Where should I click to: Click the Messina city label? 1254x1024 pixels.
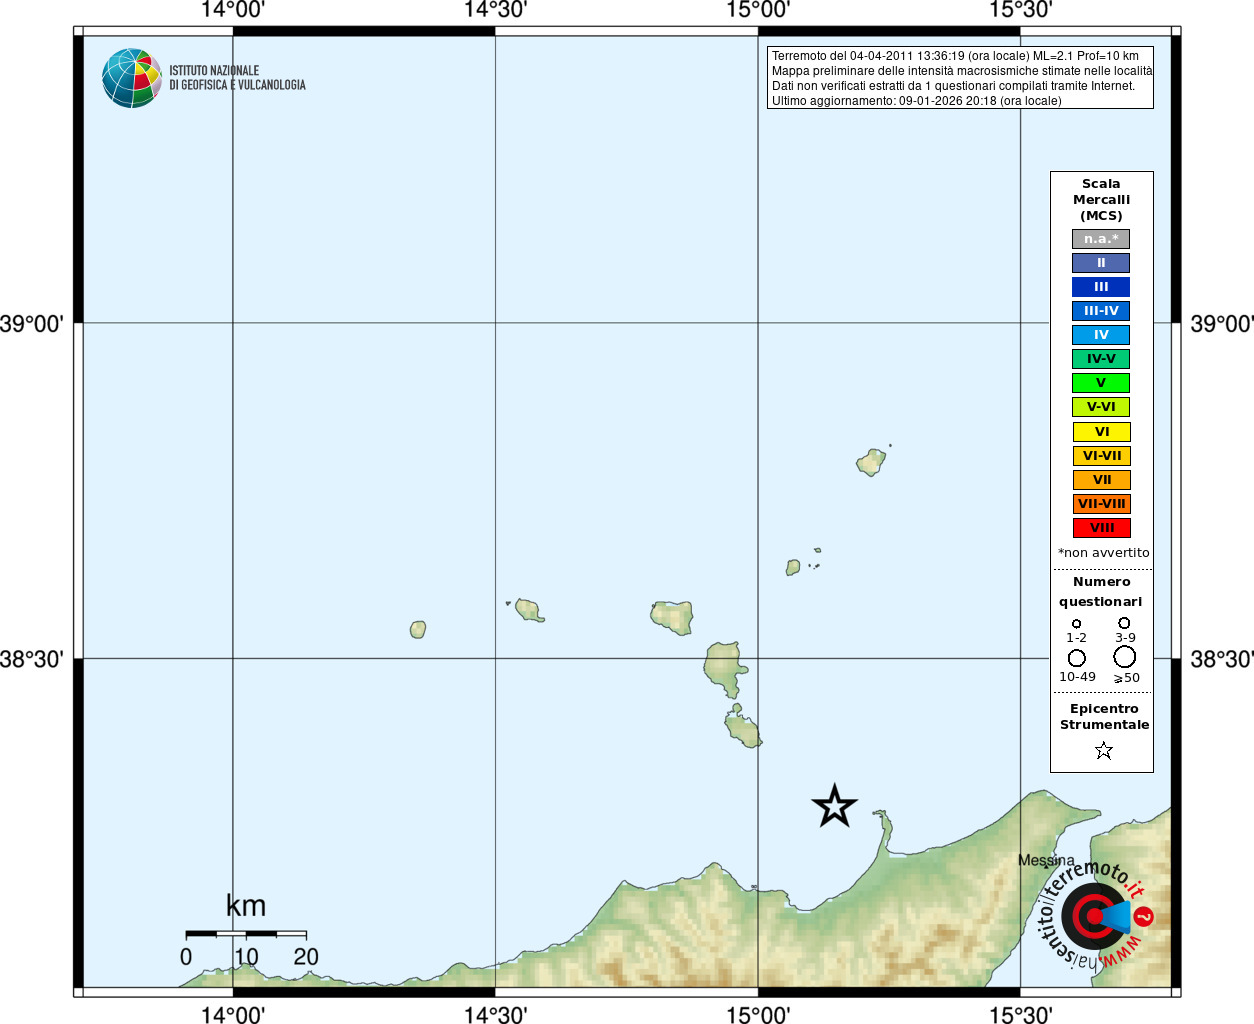[x=1046, y=860]
